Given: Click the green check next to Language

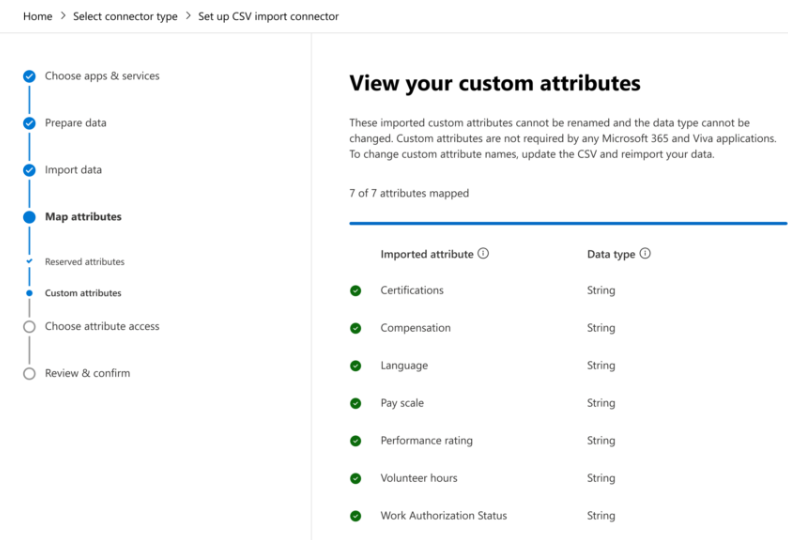Looking at the screenshot, I should (x=355, y=366).
